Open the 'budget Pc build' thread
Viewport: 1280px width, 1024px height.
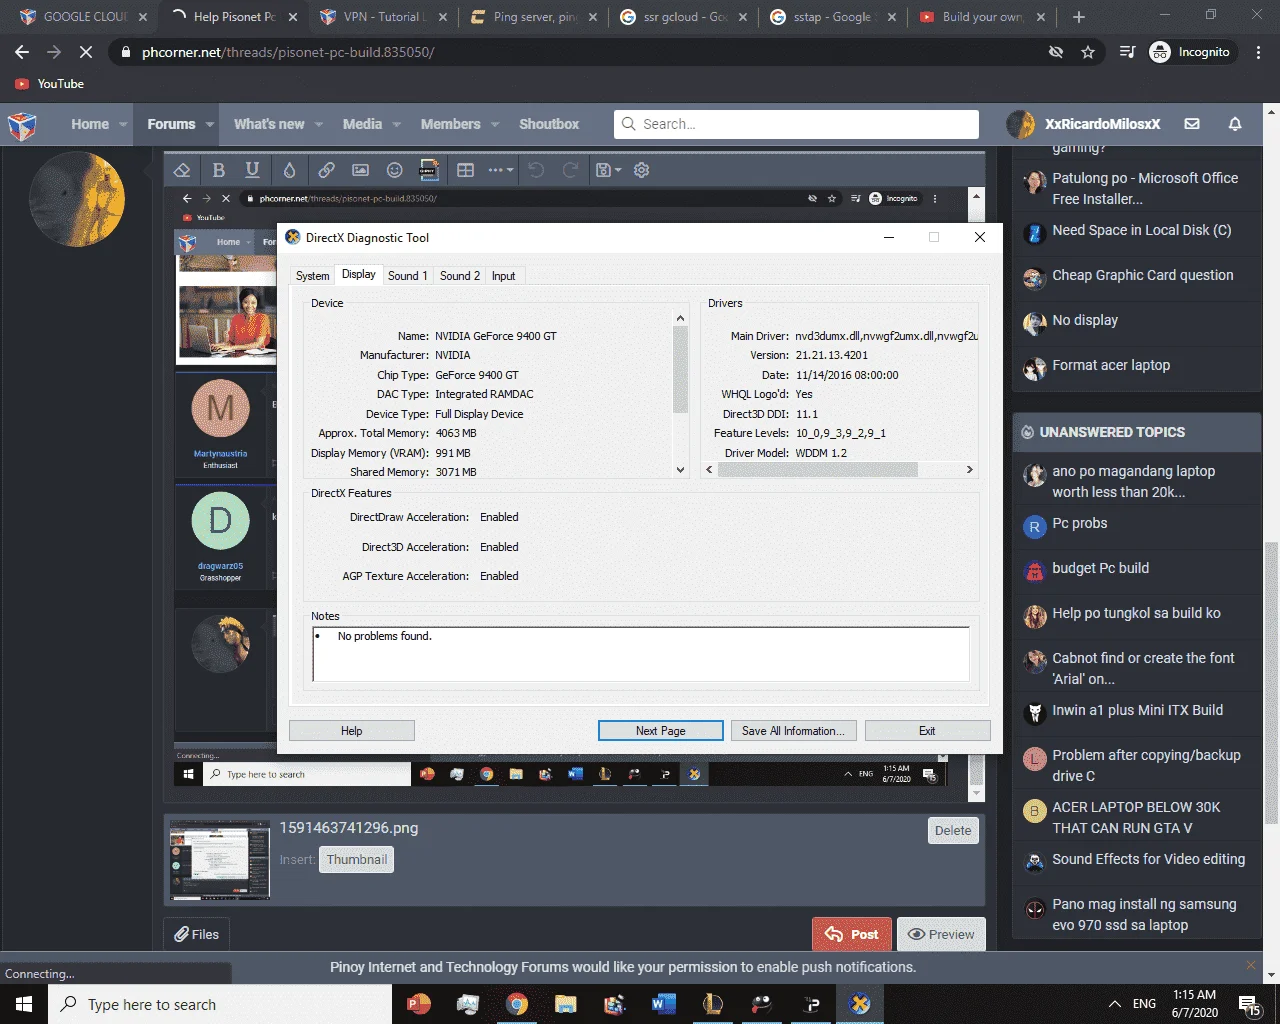coord(1100,568)
